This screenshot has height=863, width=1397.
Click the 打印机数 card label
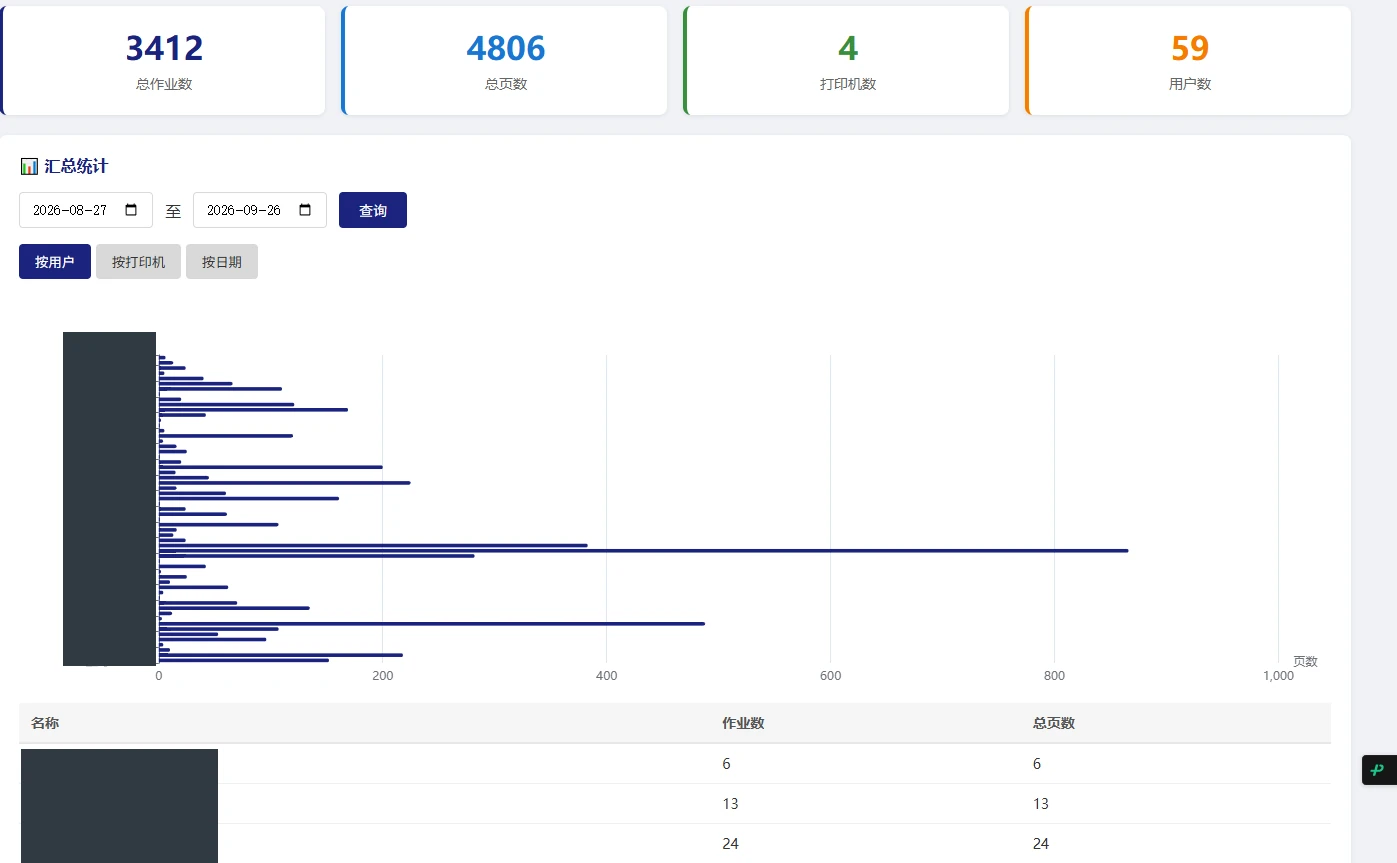848,84
